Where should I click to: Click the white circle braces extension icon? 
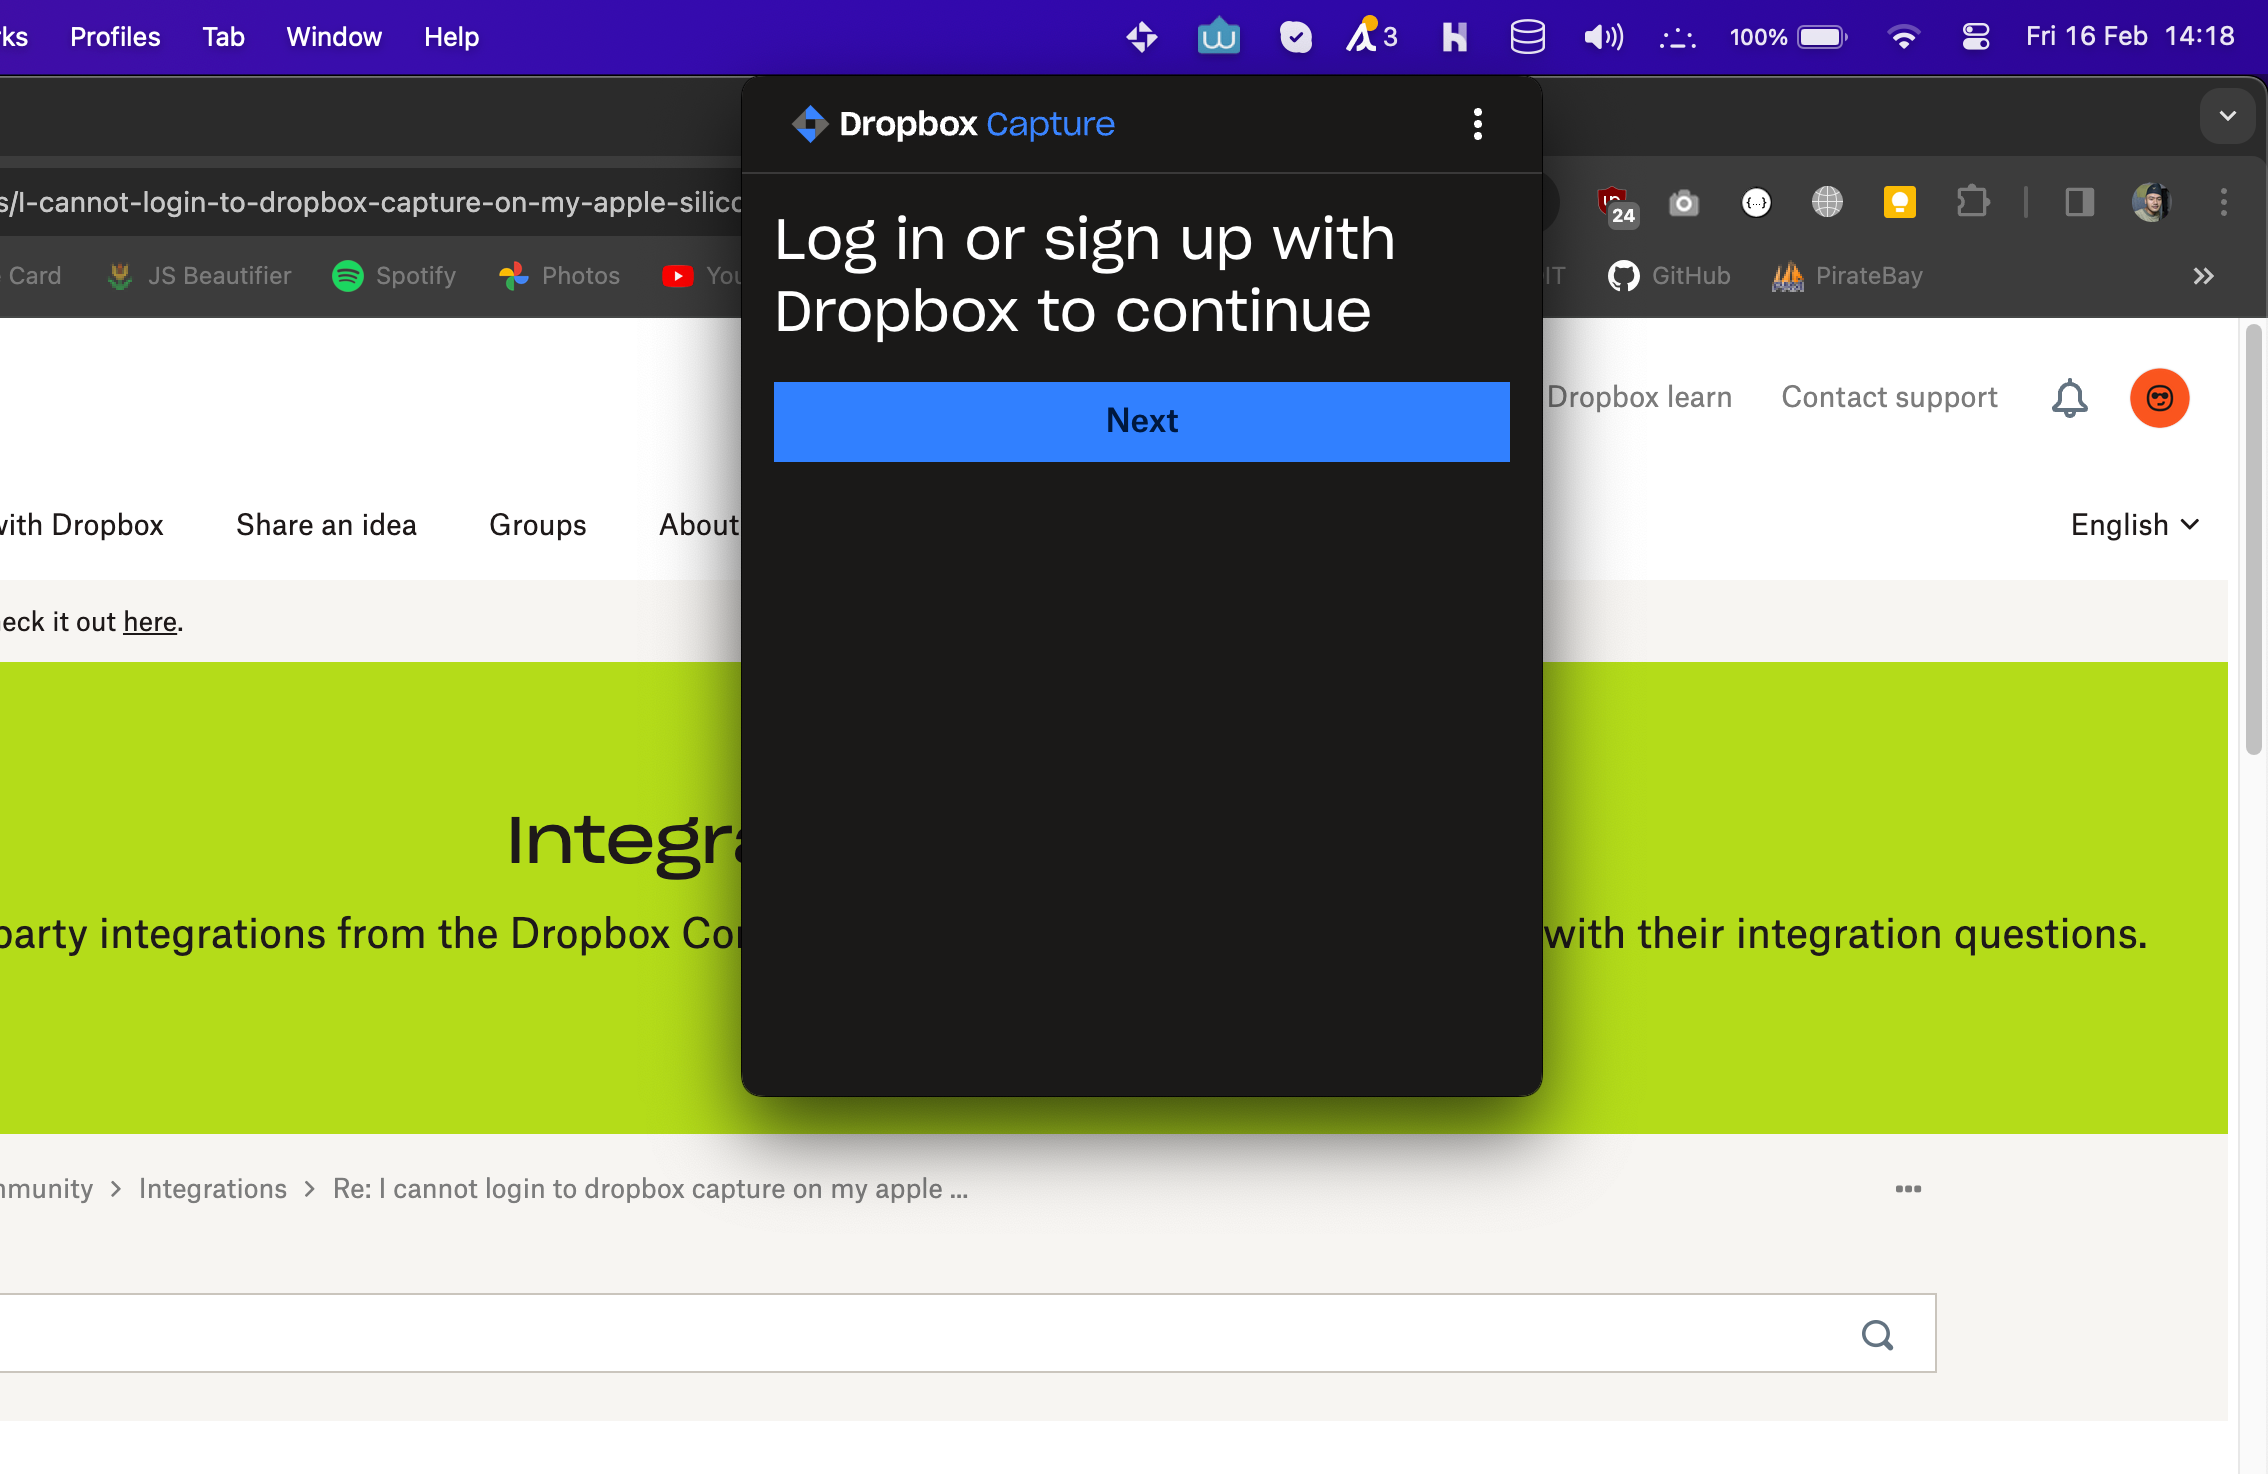[1756, 203]
